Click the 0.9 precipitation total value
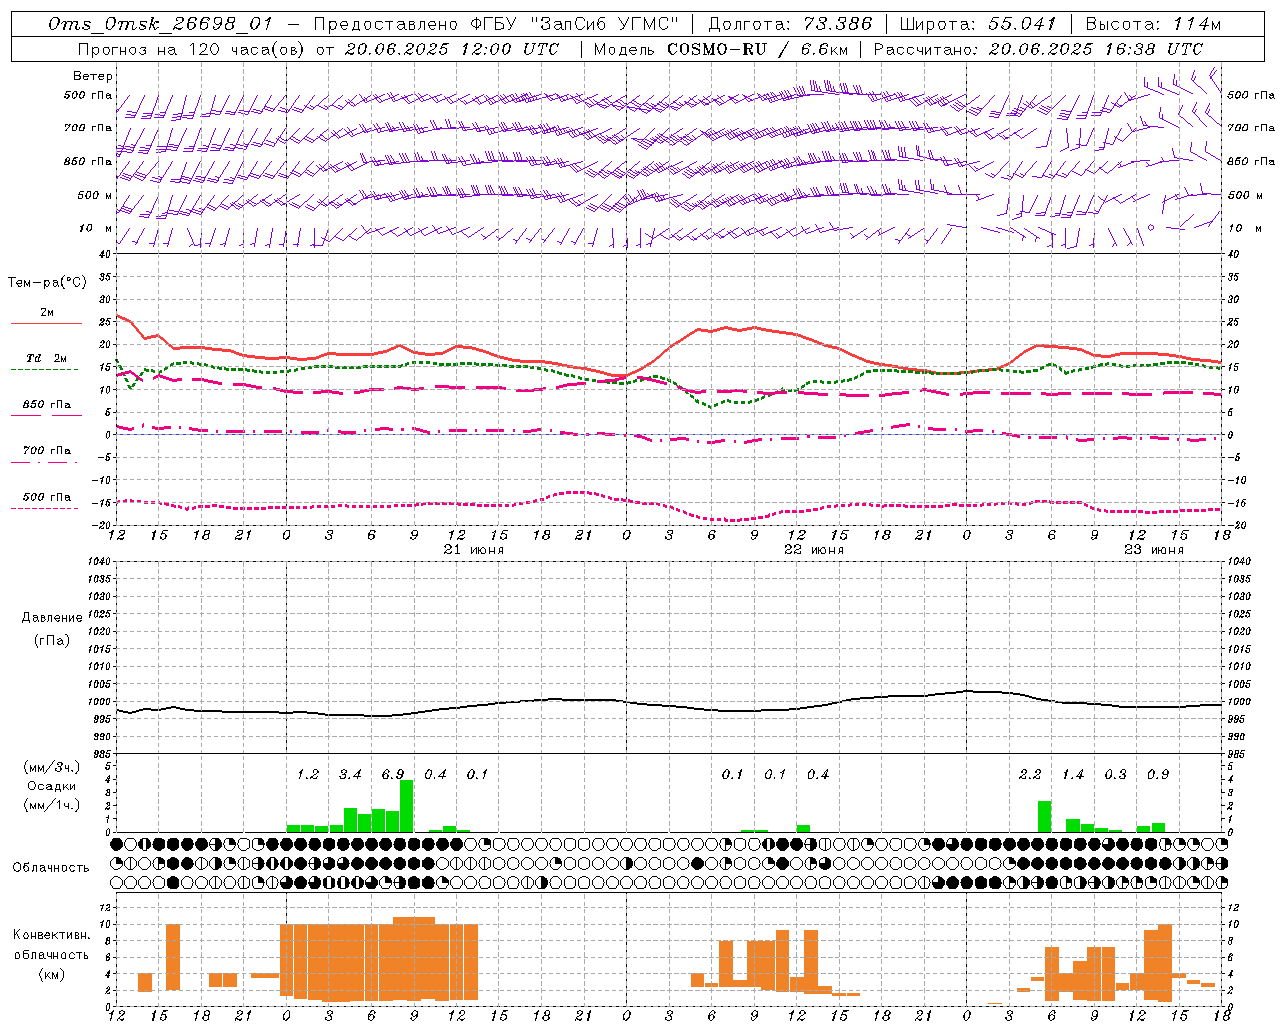 pos(1158,774)
